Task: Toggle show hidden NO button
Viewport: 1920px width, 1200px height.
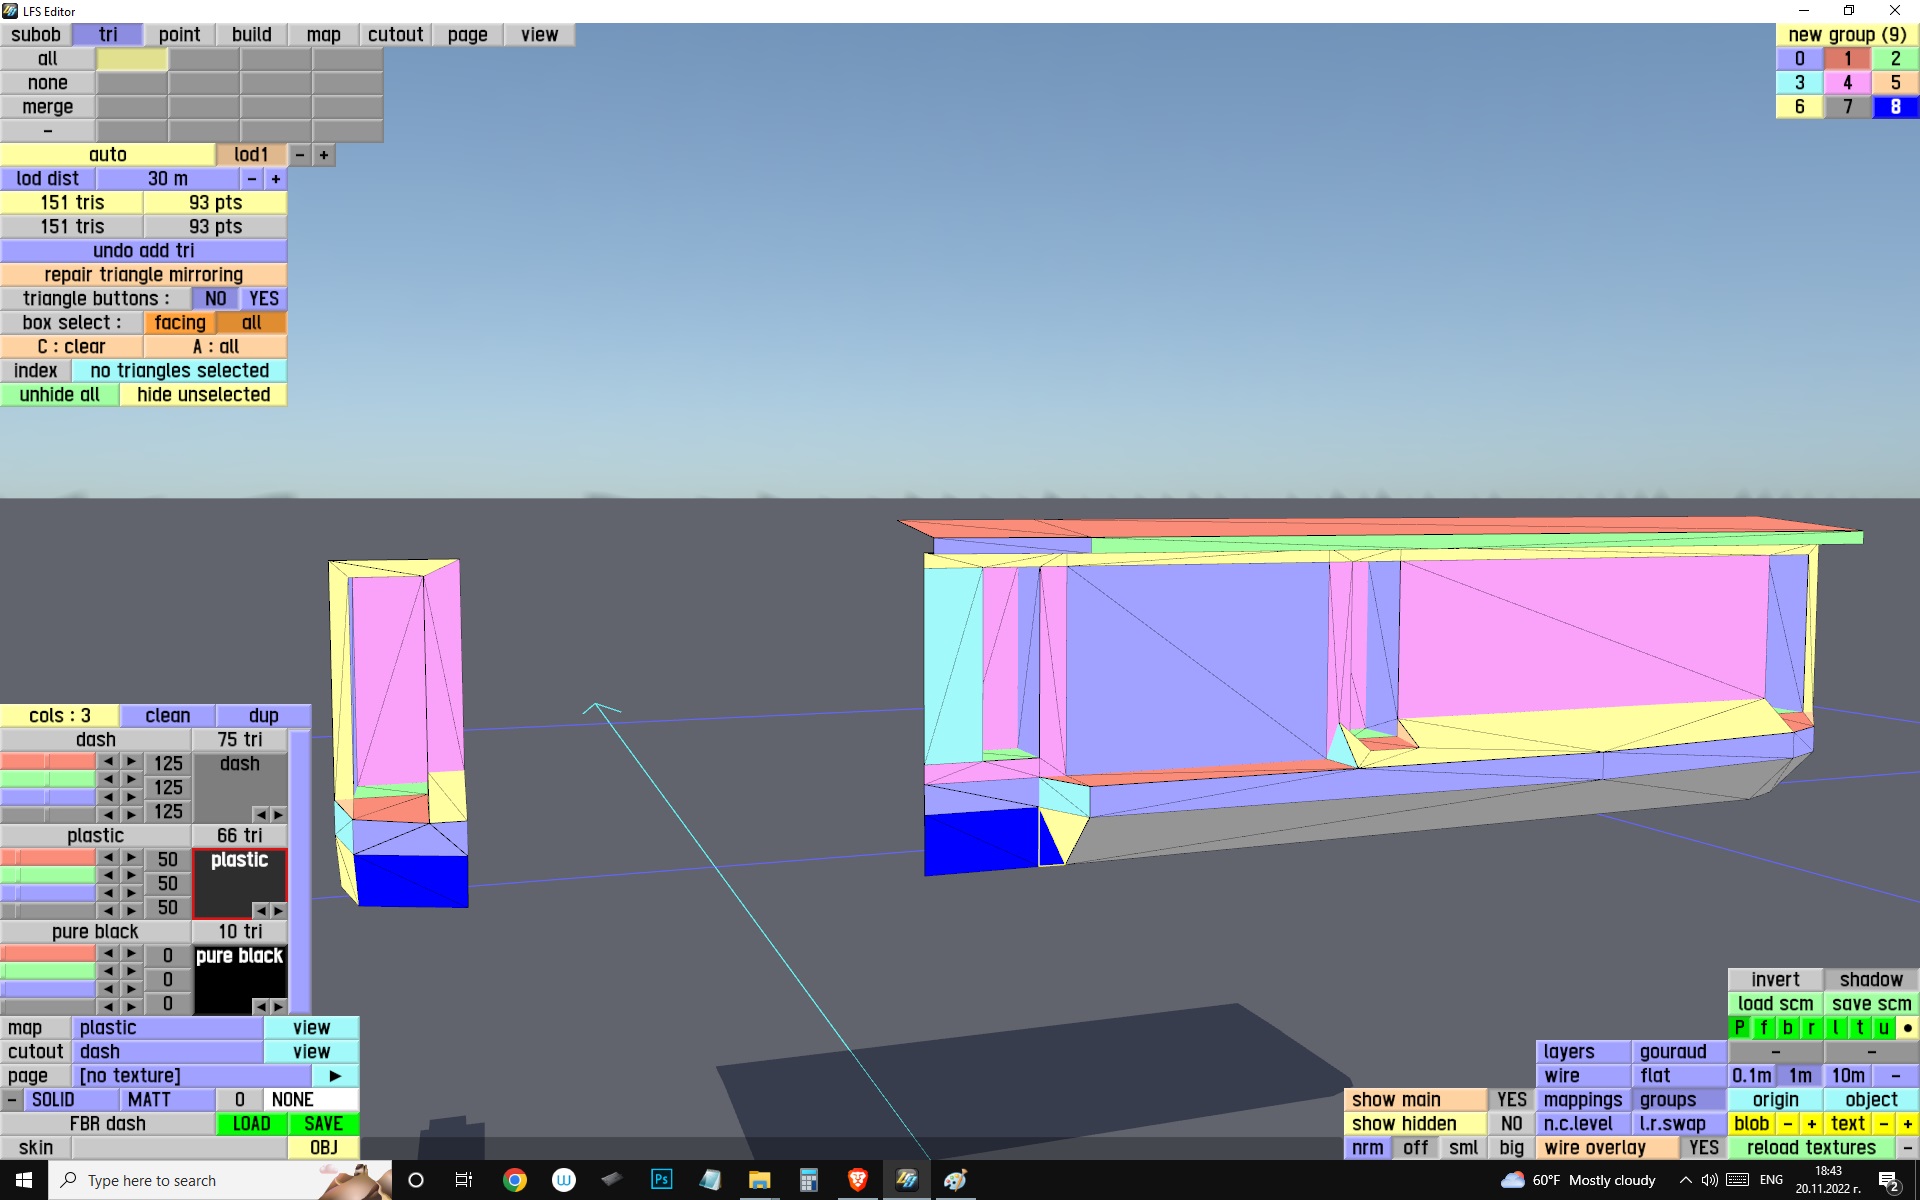Action: click(1511, 1124)
